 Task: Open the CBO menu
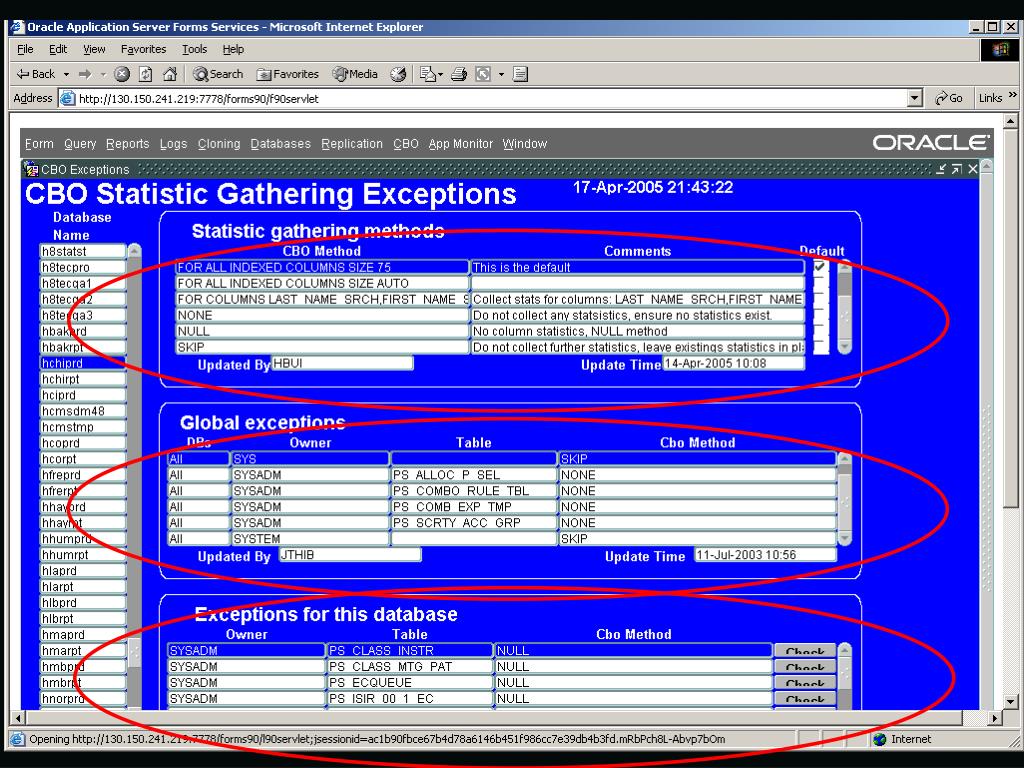point(406,144)
